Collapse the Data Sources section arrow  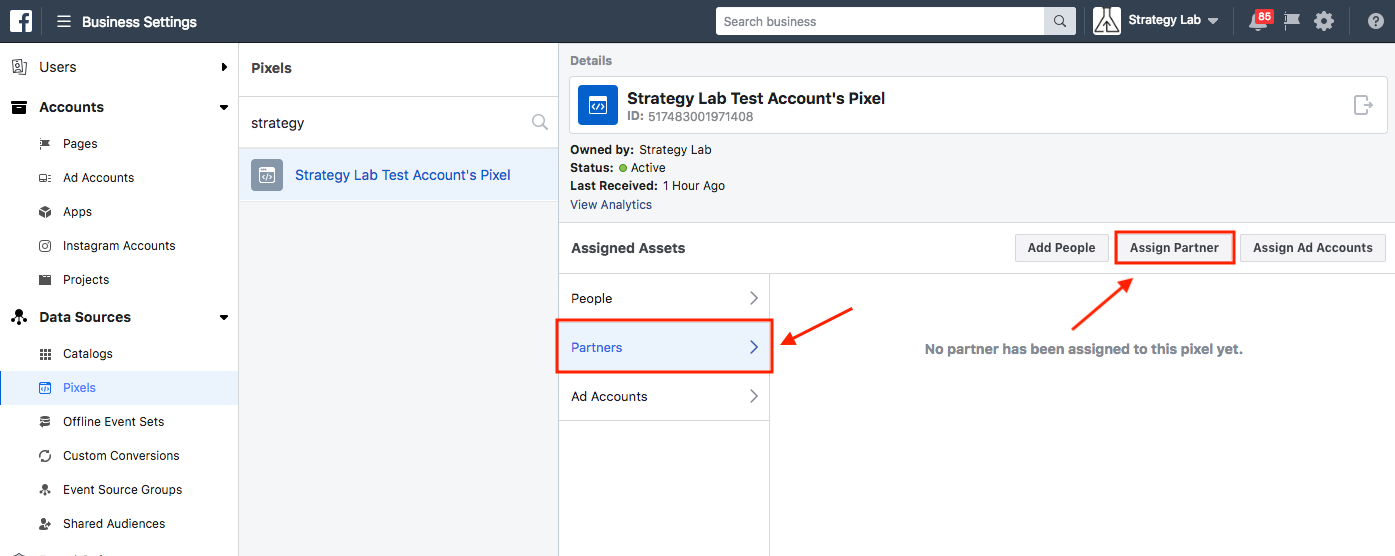224,317
